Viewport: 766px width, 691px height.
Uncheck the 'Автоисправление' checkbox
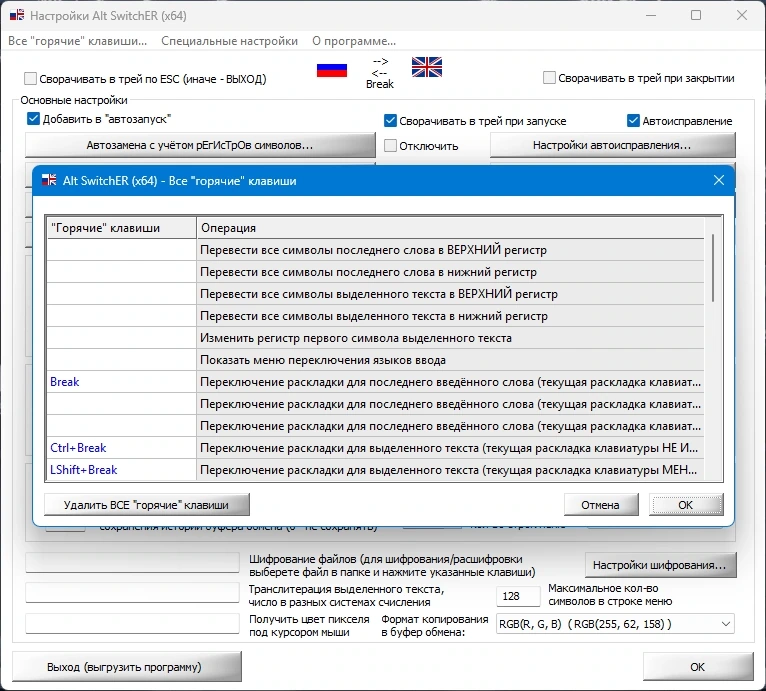coord(633,120)
